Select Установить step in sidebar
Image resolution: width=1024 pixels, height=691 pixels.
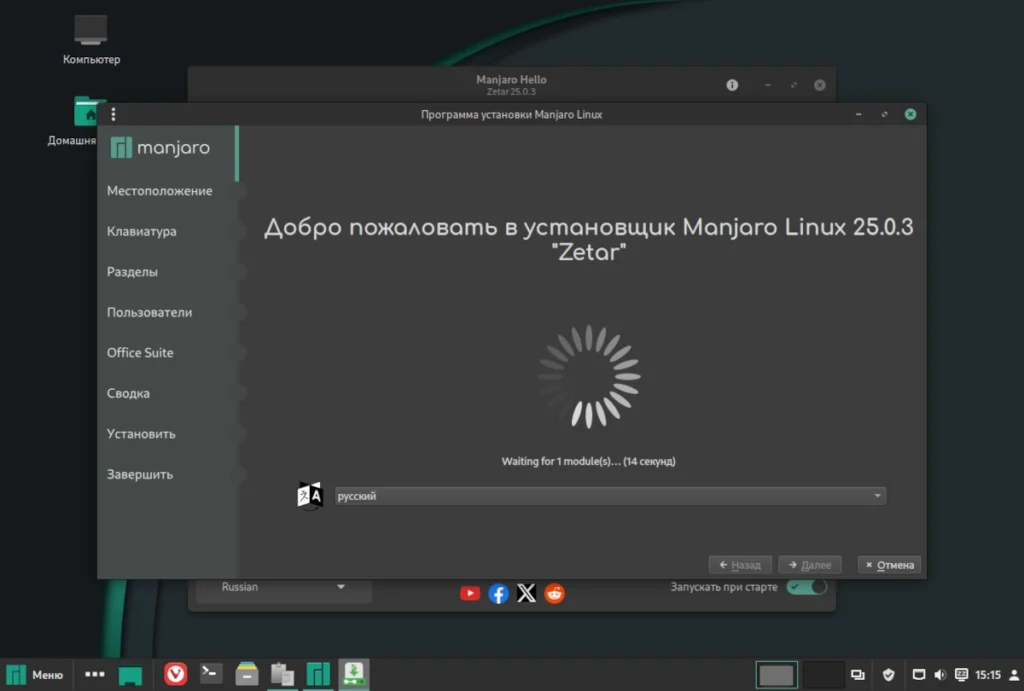141,434
